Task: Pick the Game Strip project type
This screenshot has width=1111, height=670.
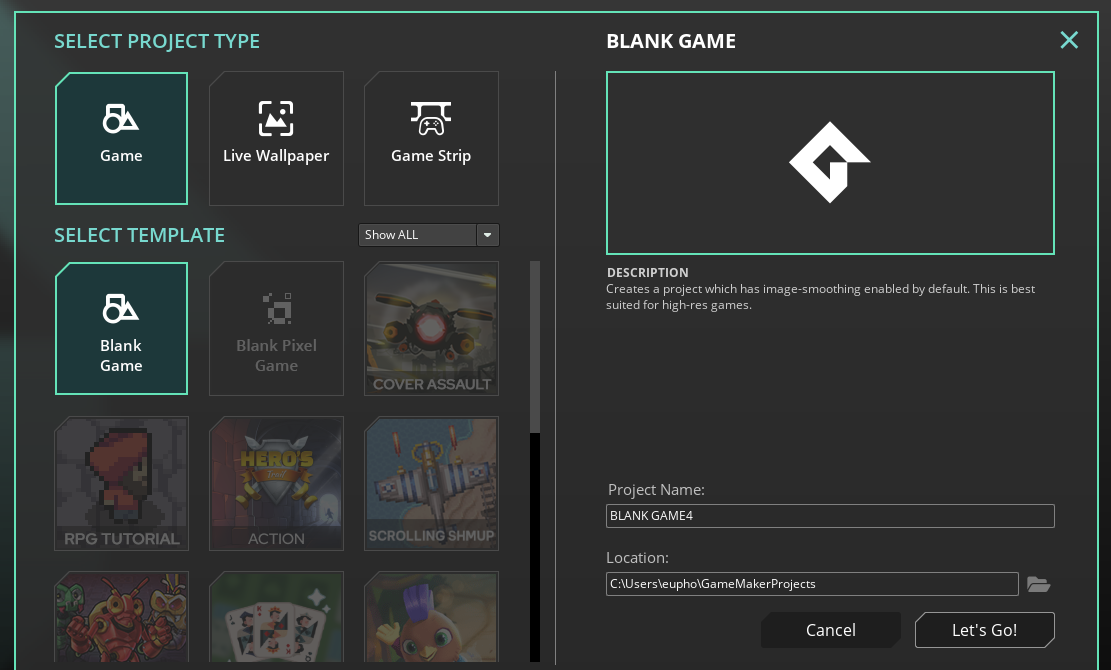Action: (432, 138)
